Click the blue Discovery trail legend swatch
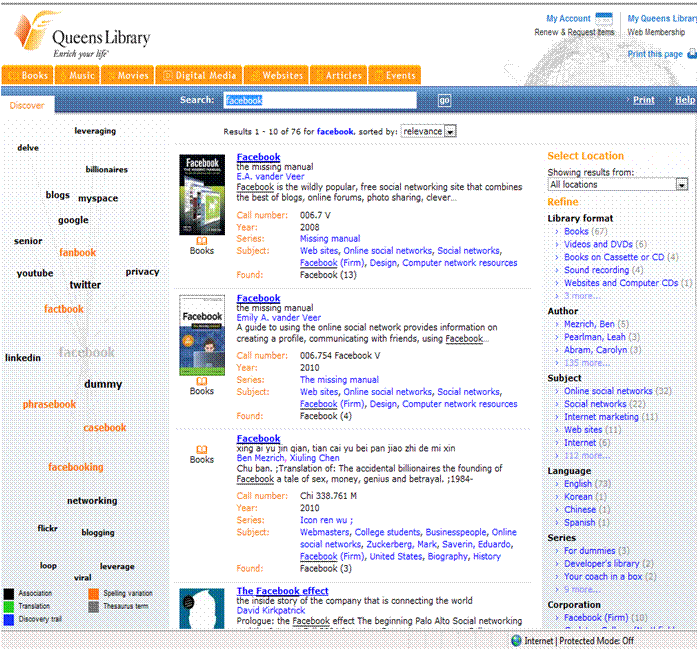 click(9, 619)
